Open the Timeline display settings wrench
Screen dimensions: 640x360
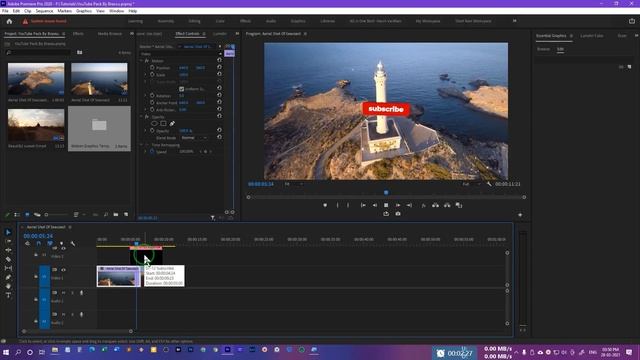pos(73,243)
